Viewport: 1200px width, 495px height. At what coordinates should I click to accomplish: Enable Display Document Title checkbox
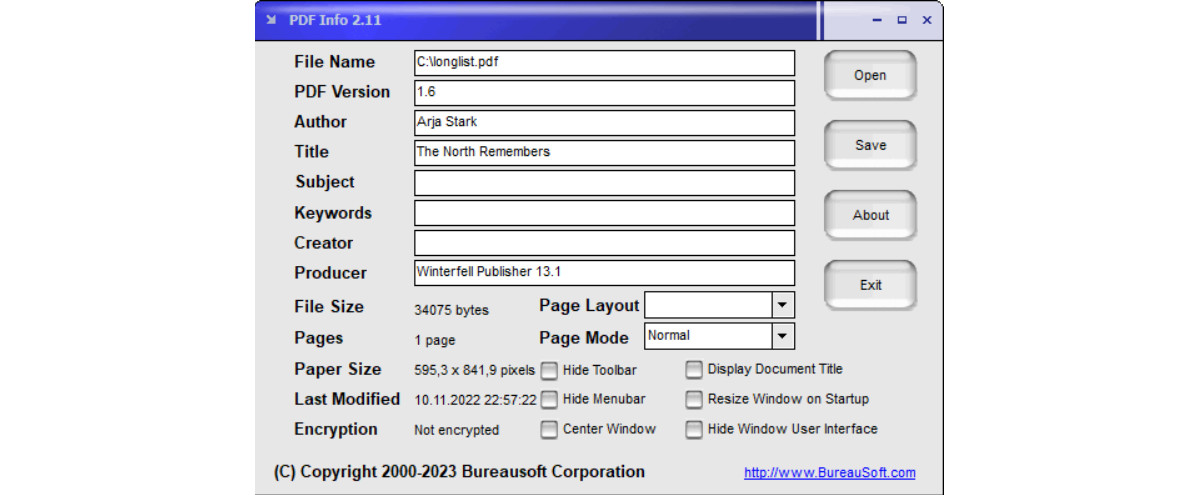coord(694,370)
